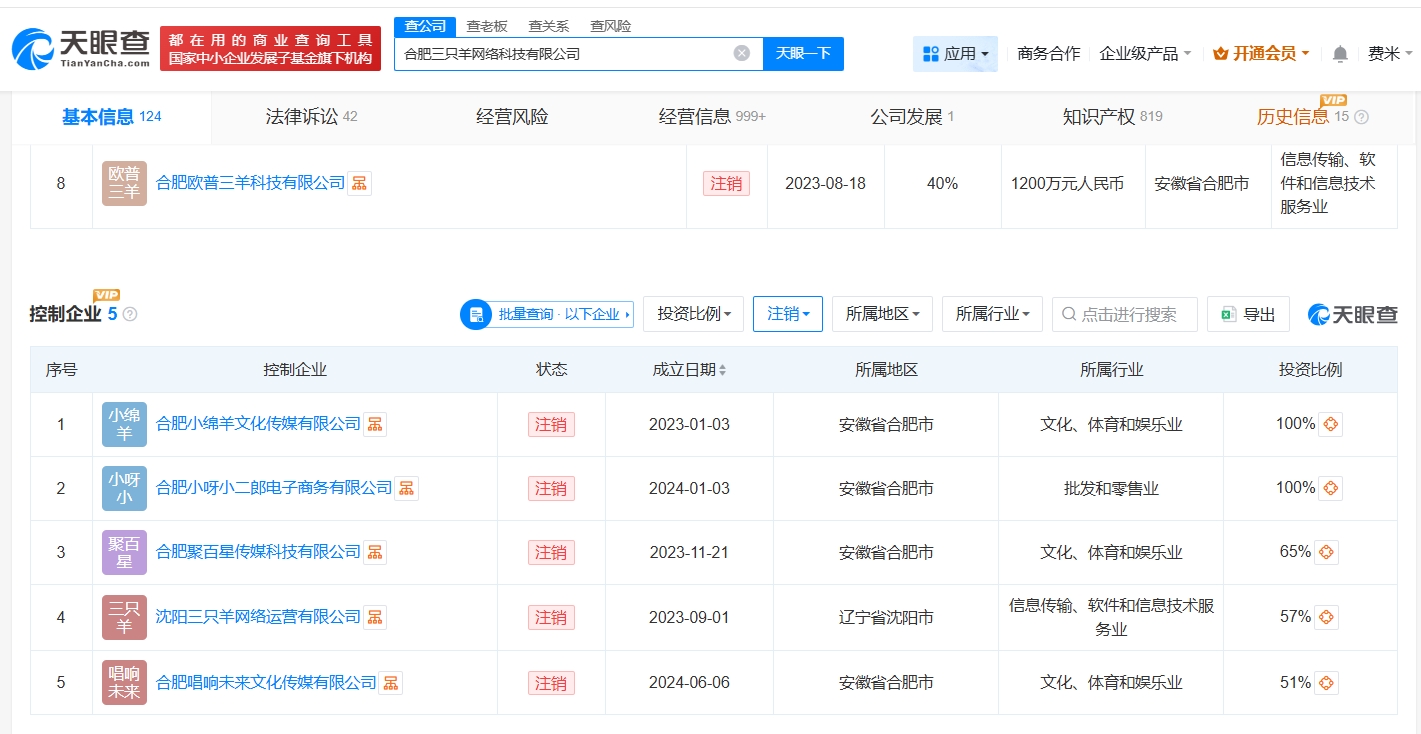Viewport: 1421px width, 734px height.
Task: Clear the search box with X icon
Action: tap(741, 53)
